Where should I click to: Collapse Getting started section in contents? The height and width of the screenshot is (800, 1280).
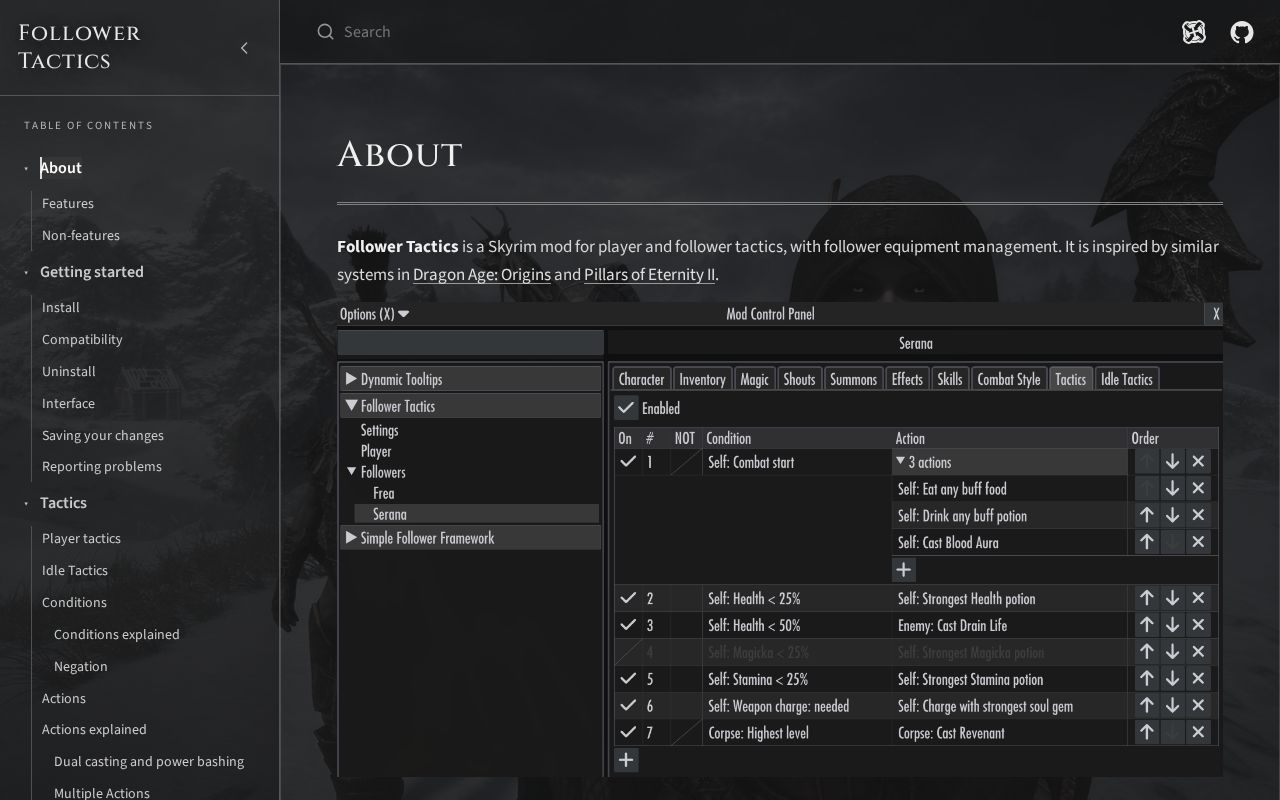(x=26, y=272)
